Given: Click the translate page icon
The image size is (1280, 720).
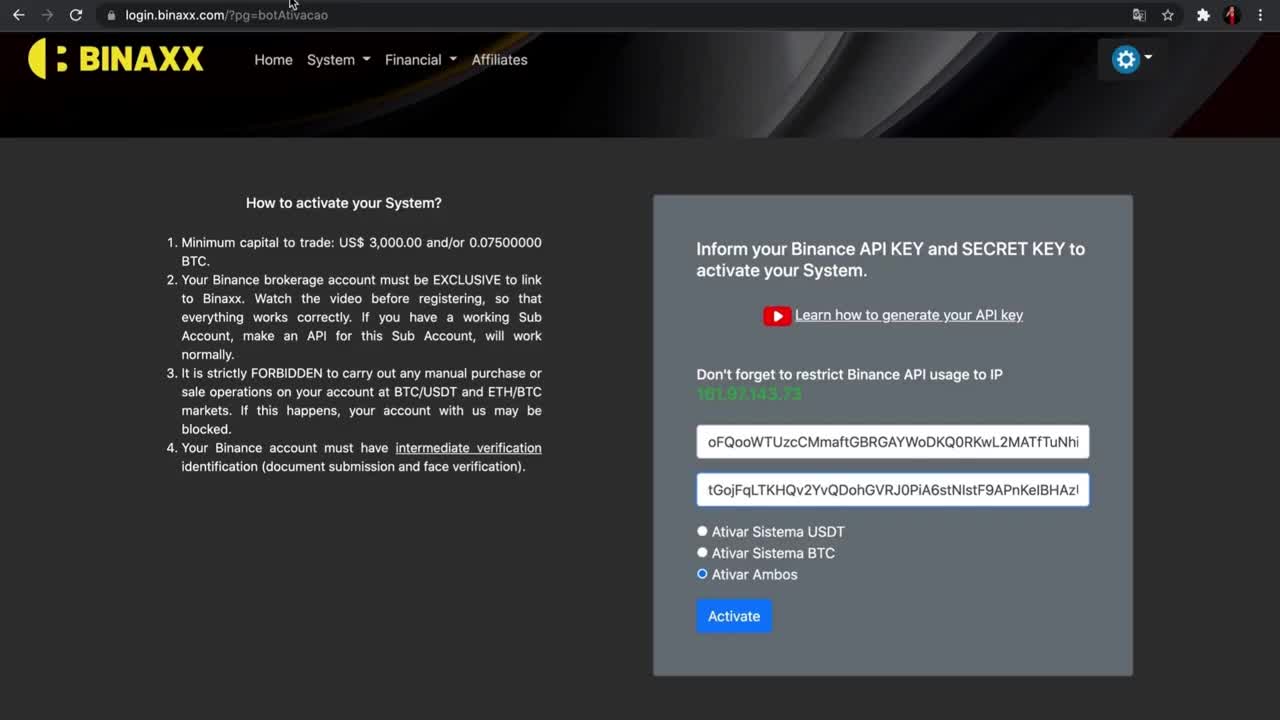Looking at the screenshot, I should [x=1139, y=15].
